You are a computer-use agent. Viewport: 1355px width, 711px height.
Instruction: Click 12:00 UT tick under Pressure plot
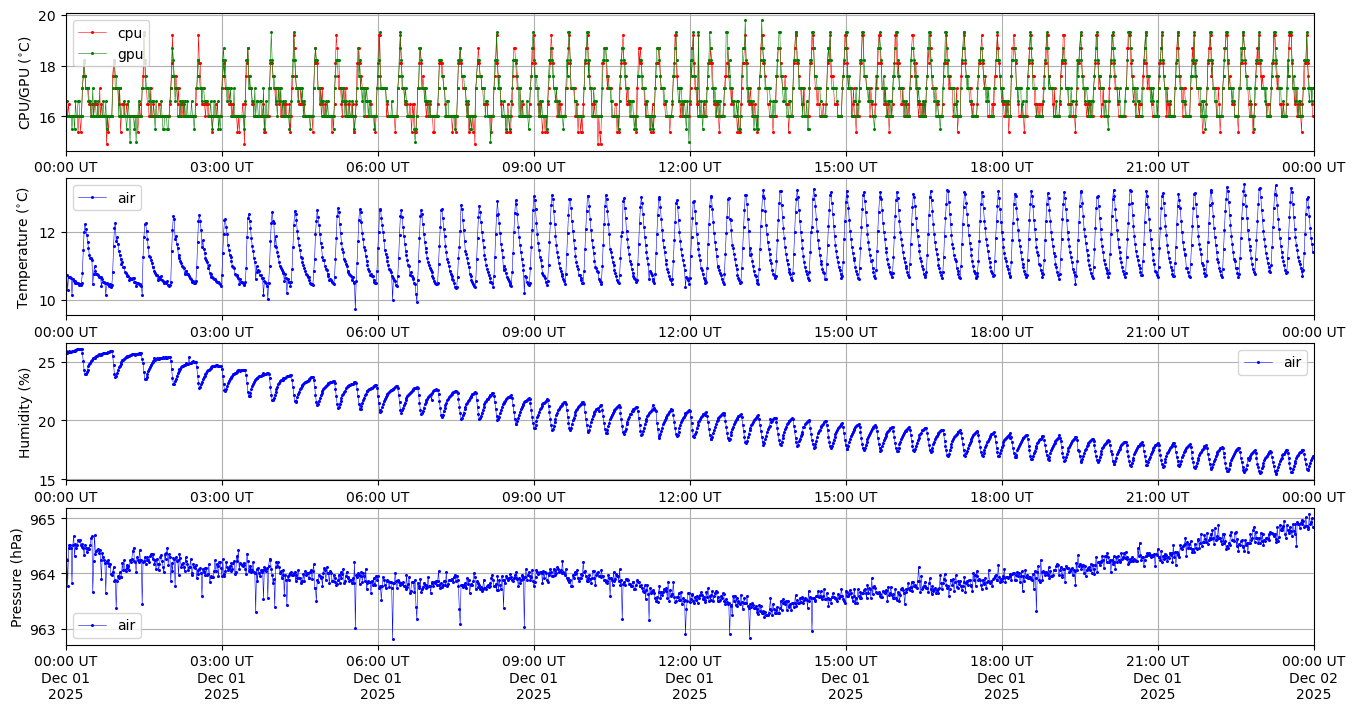689,660
